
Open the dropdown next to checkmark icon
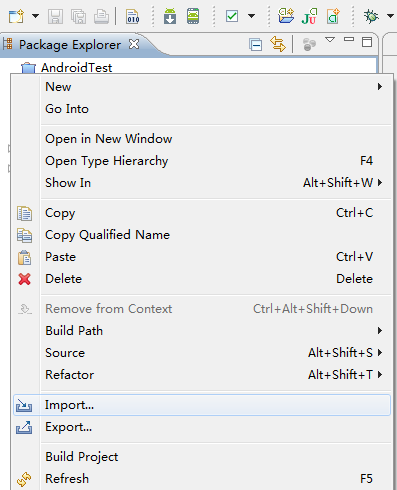click(252, 16)
